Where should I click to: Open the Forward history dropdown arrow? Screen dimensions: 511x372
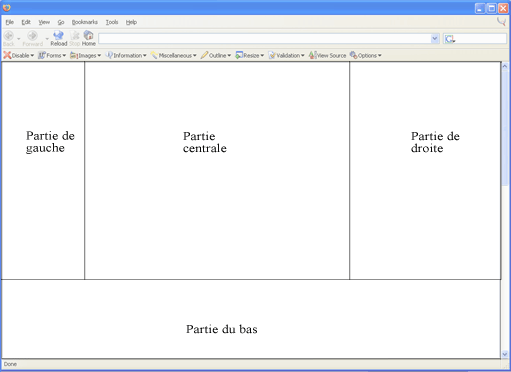(47, 39)
